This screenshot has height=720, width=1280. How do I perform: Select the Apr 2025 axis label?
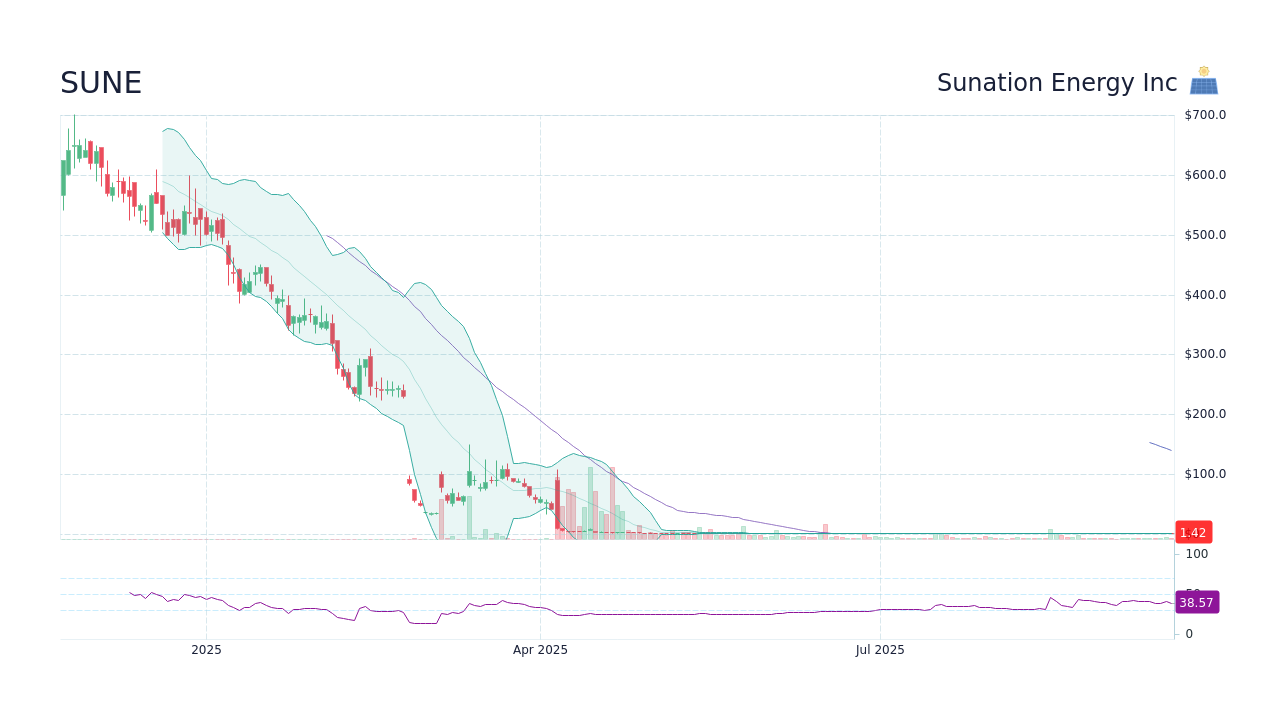click(x=539, y=649)
